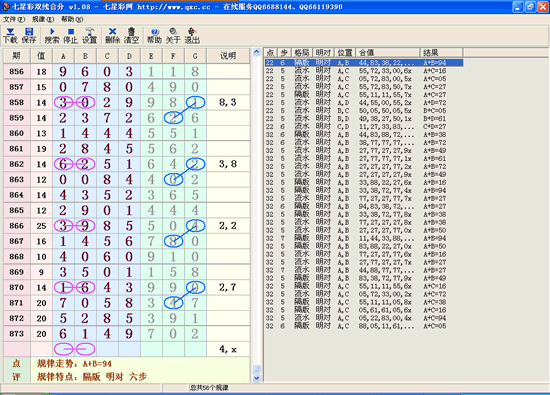Image resolution: width=550 pixels, height=395 pixels.
Task: Click the 位置 column header
Action: (345, 53)
